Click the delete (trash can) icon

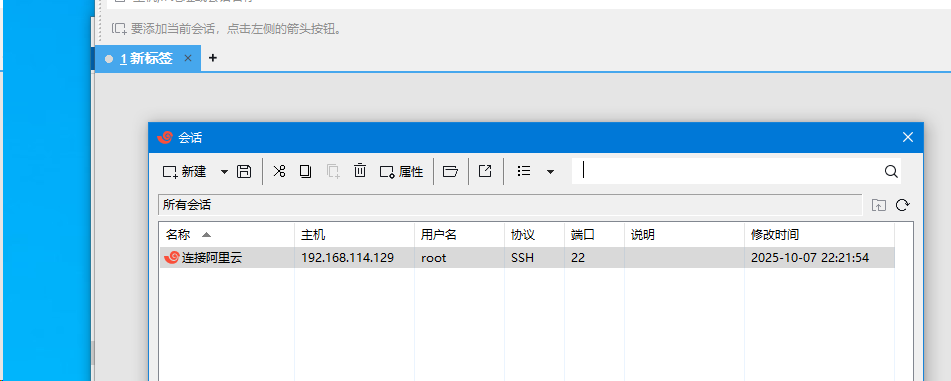360,171
